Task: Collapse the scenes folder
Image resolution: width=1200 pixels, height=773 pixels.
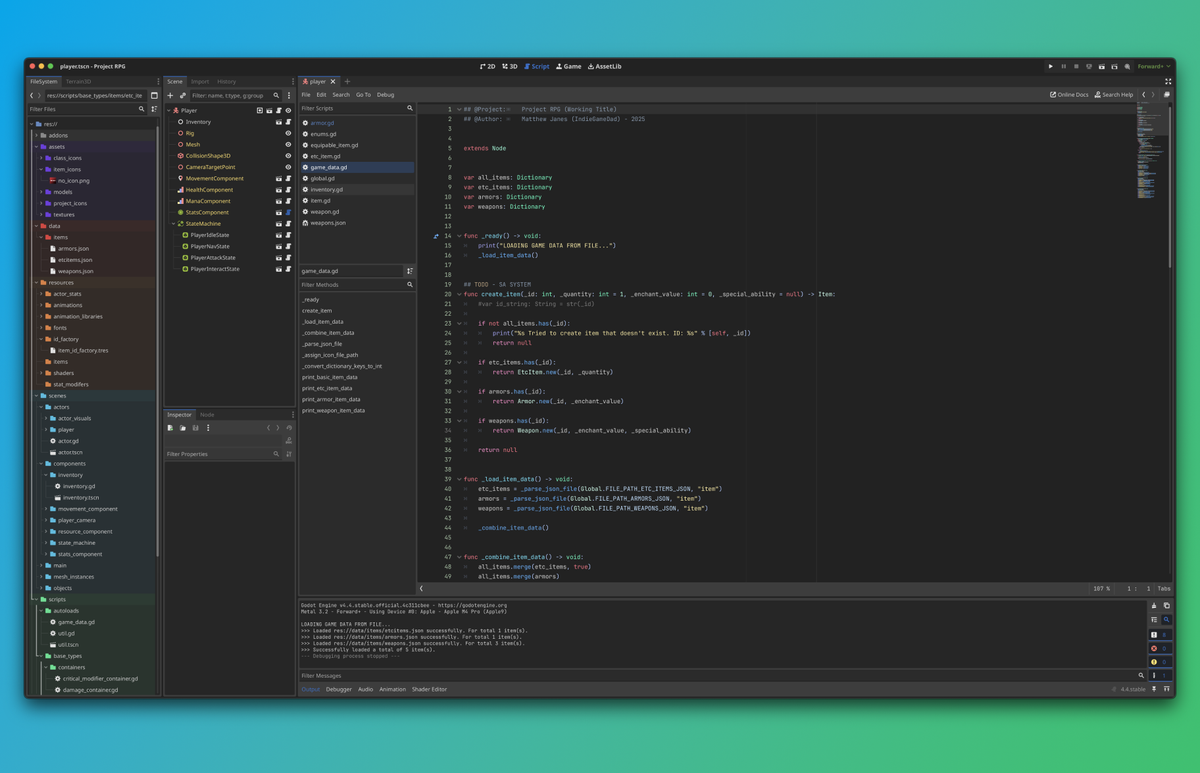Action: click(36, 396)
